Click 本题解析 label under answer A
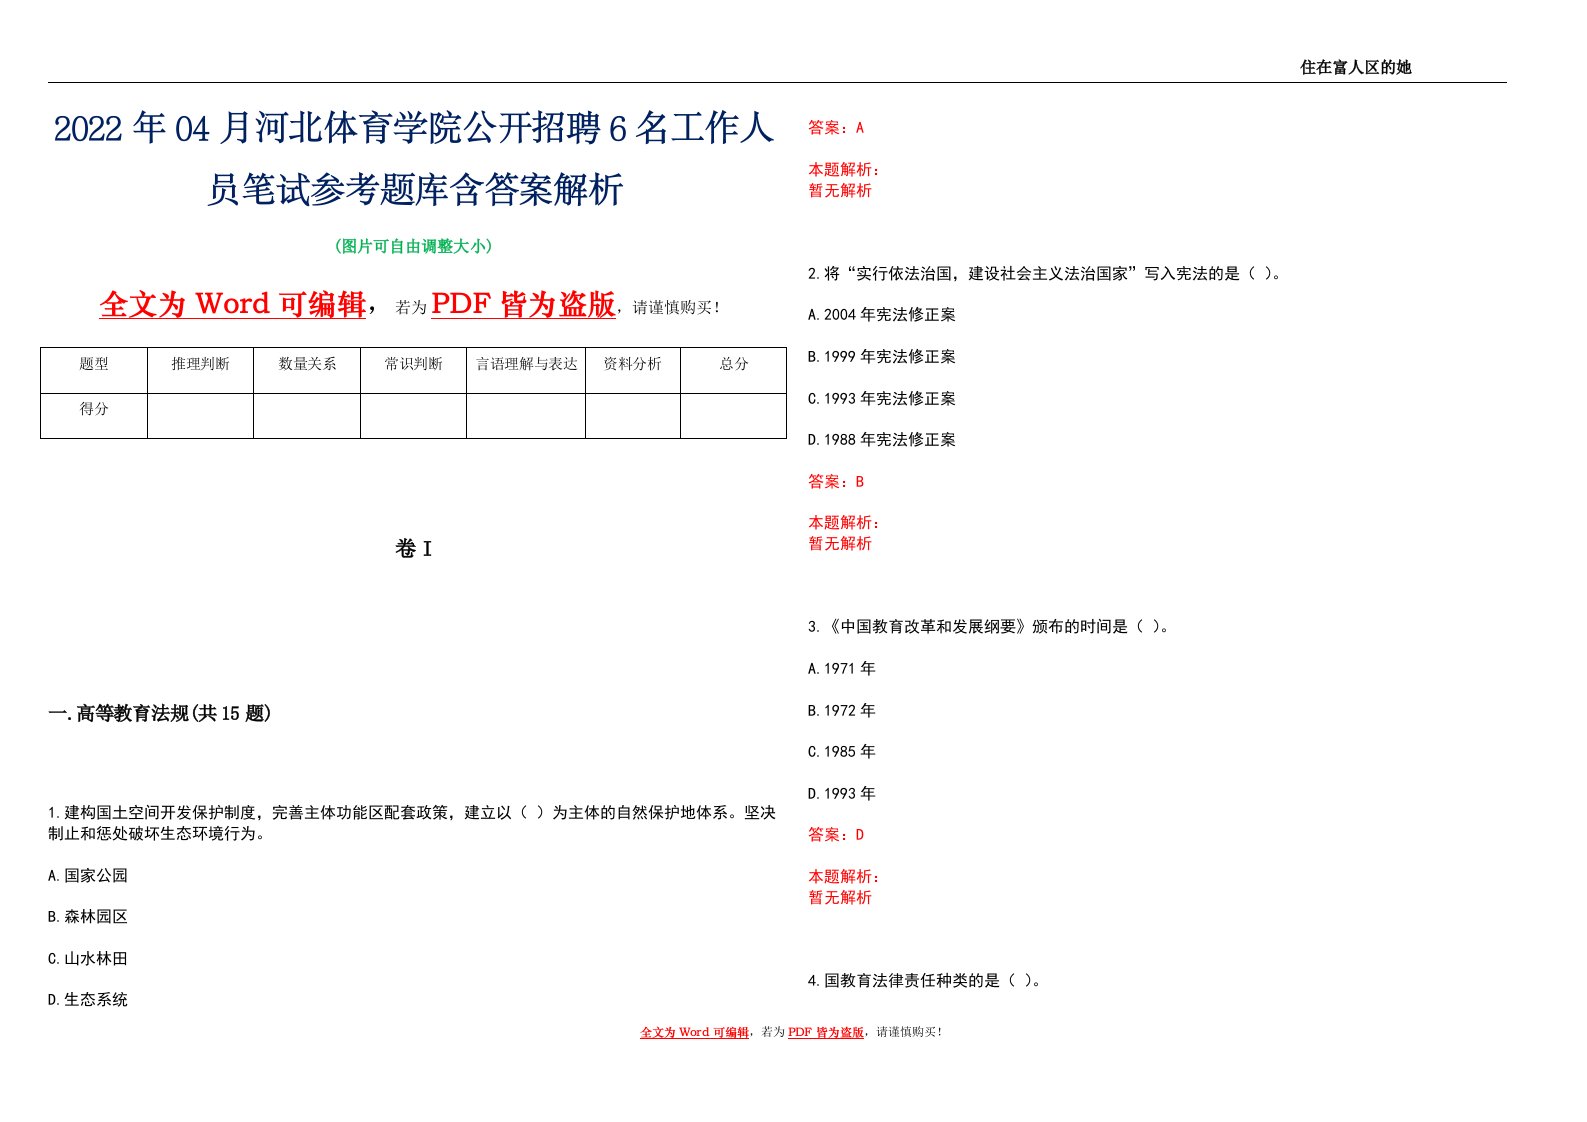1587x1122 pixels. [844, 169]
